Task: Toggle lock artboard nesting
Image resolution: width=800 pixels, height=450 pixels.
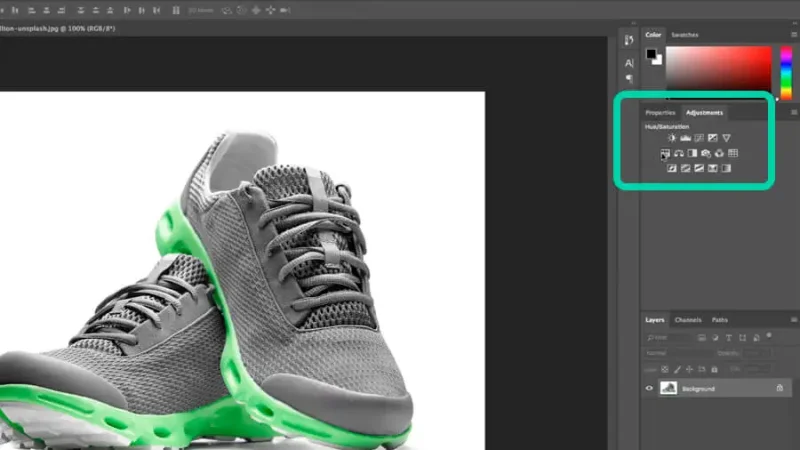Action: (x=702, y=369)
